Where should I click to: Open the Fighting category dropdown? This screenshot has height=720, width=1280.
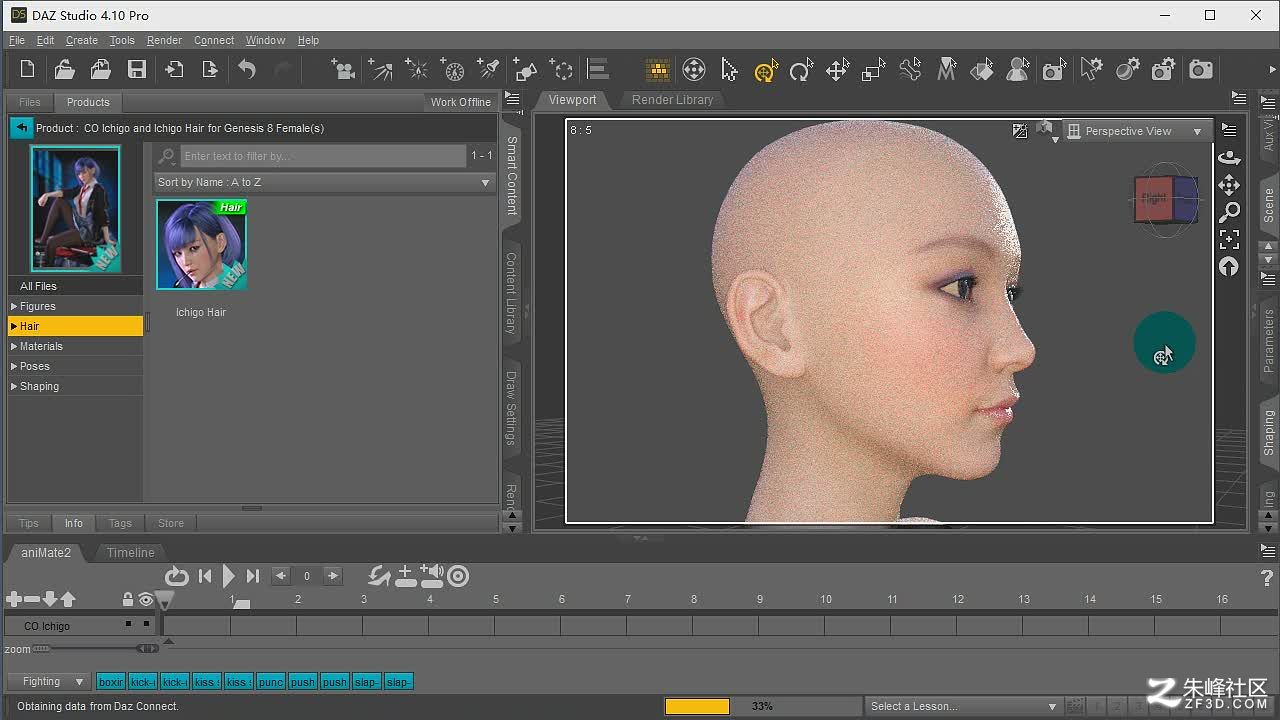coord(48,681)
